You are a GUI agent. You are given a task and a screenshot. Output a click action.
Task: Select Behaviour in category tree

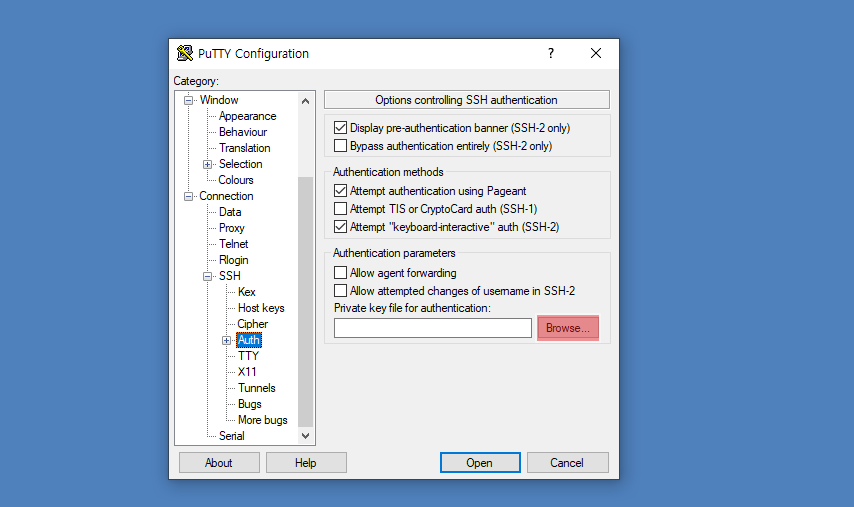[x=243, y=132]
